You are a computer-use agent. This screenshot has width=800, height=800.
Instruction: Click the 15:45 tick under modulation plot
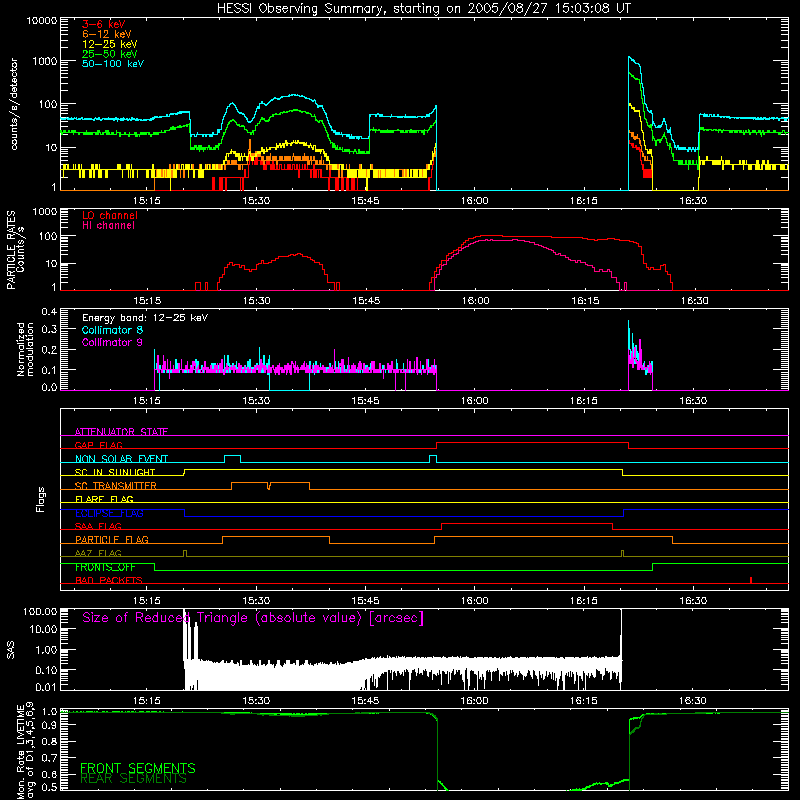pyautogui.click(x=365, y=401)
